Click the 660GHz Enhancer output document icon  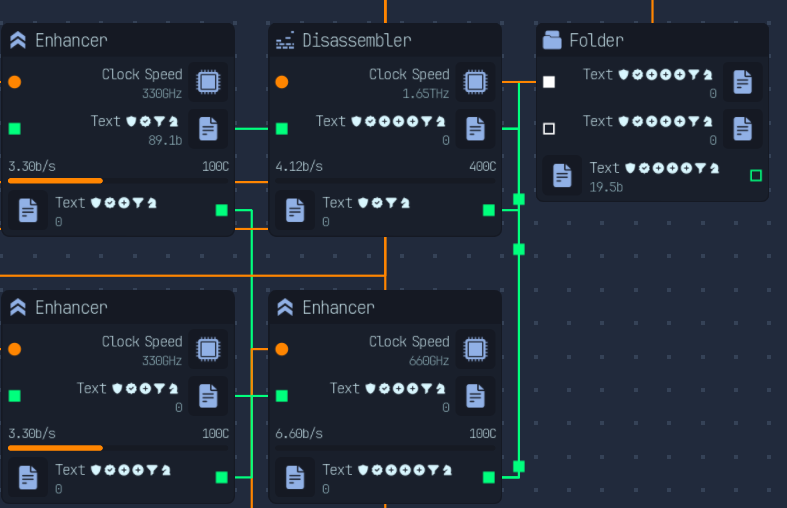[295, 477]
